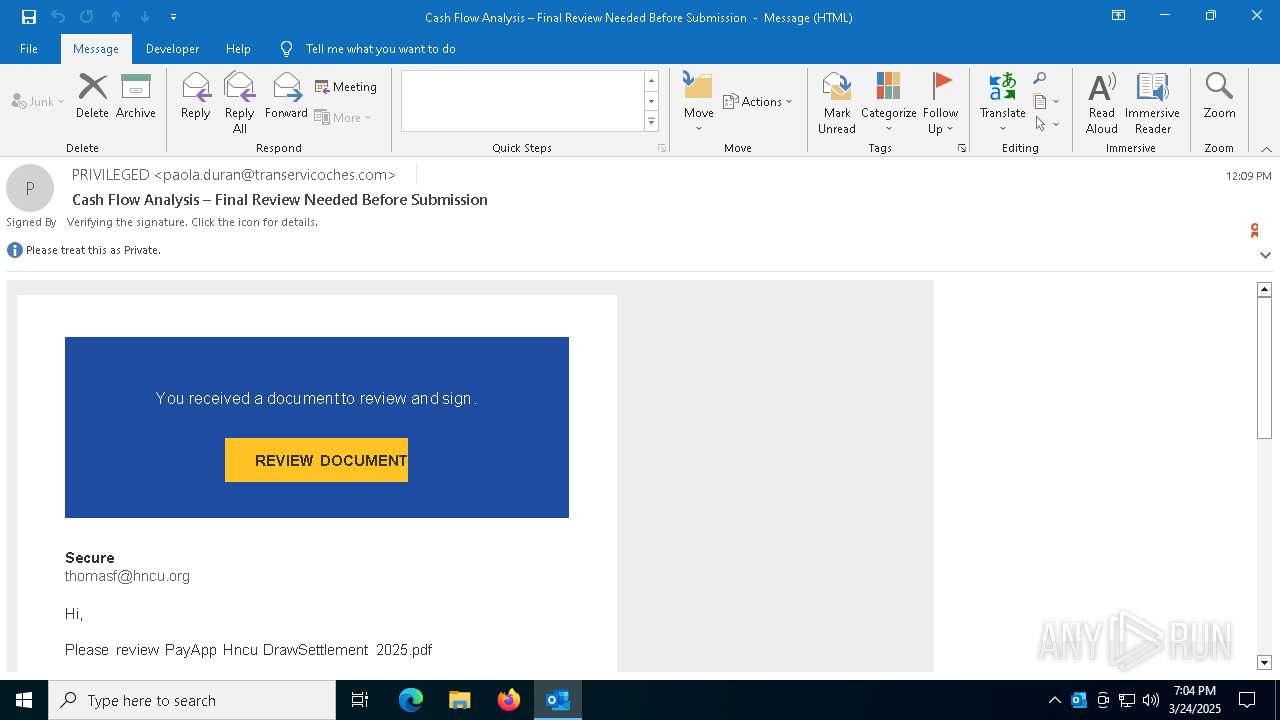The image size is (1280, 720).
Task: Open the Help ribbon tab
Action: pyautogui.click(x=238, y=48)
